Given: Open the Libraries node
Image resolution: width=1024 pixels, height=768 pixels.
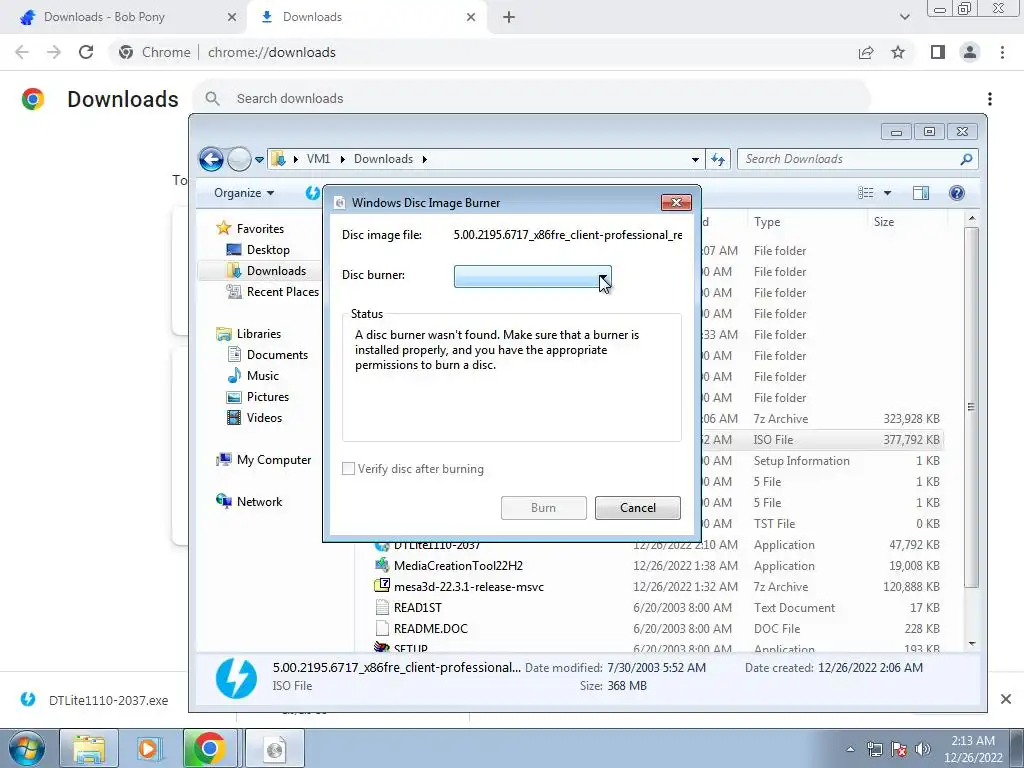Looking at the screenshot, I should coord(248,334).
